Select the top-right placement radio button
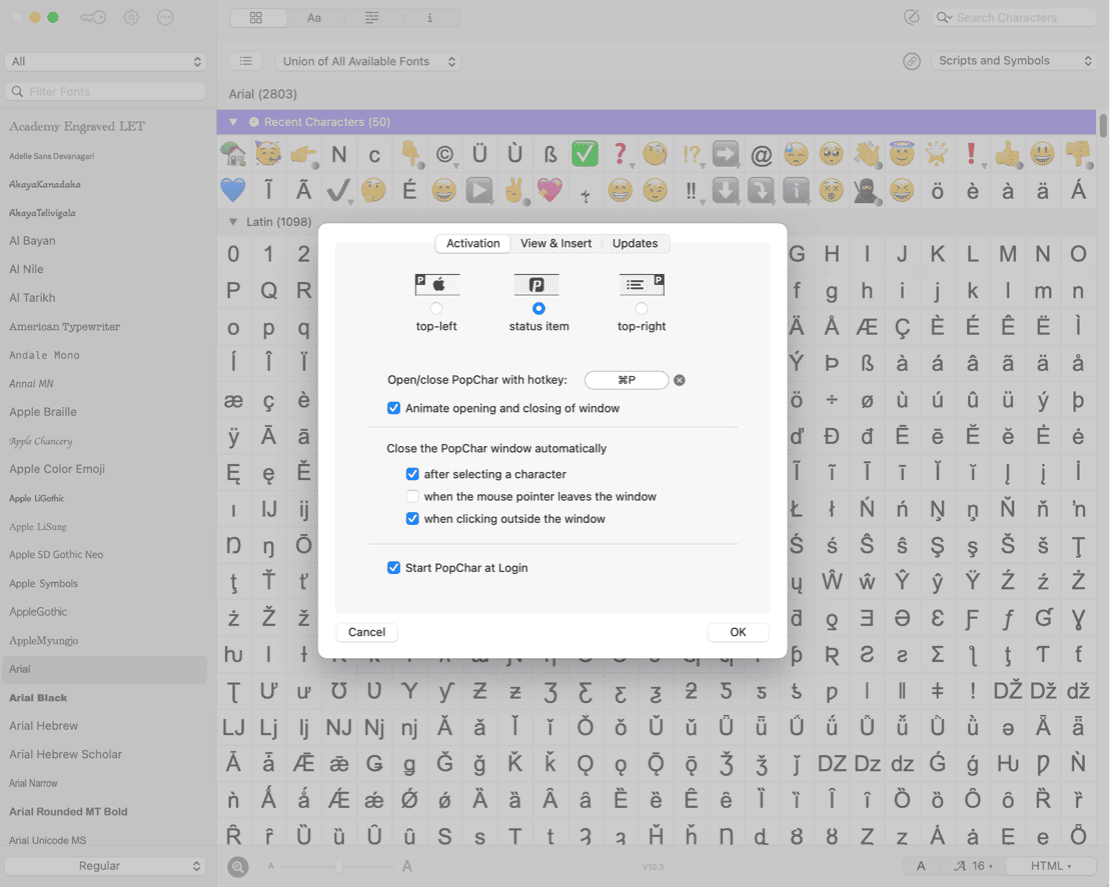Viewport: 1112px width, 892px height. pyautogui.click(x=641, y=310)
